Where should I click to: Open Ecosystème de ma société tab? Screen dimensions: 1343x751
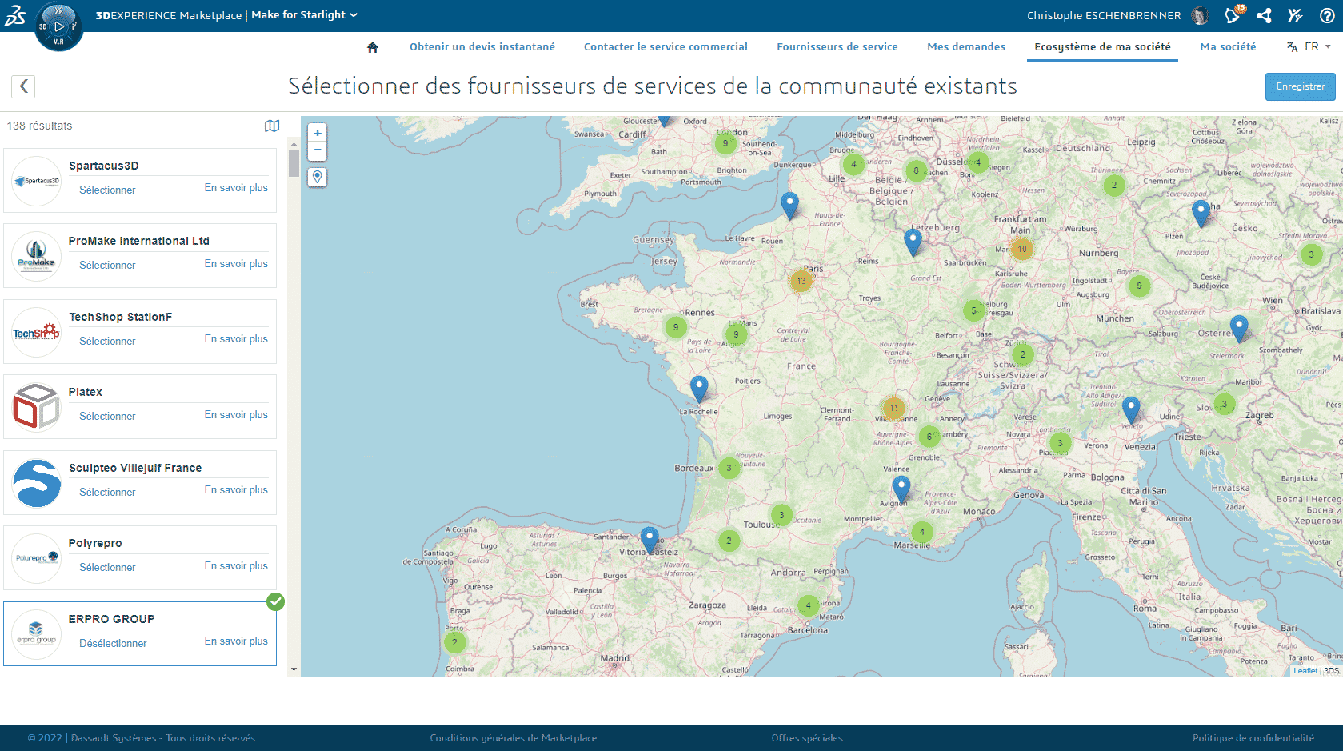[1103, 47]
